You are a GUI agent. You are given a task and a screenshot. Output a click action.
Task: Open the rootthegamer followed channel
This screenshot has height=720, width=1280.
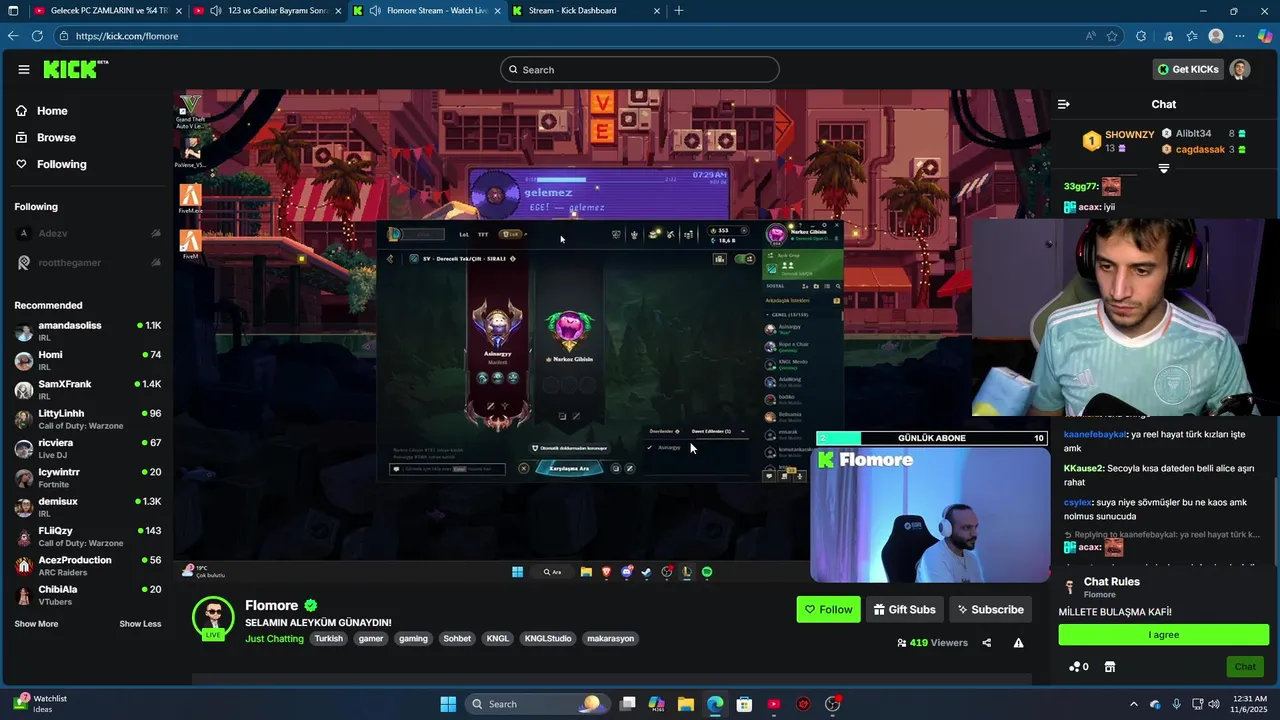[x=87, y=262]
